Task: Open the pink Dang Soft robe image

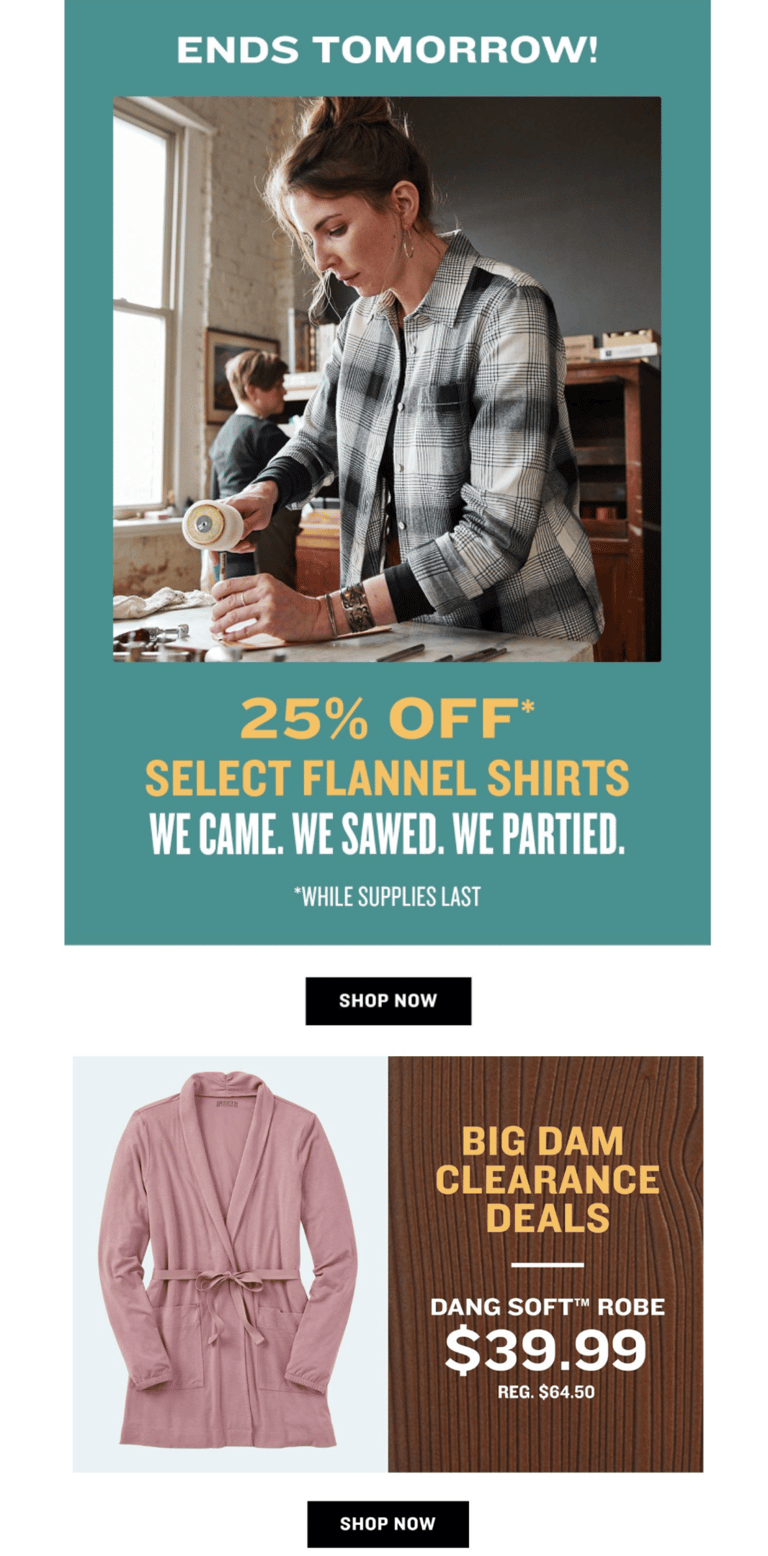Action: pos(230,1264)
